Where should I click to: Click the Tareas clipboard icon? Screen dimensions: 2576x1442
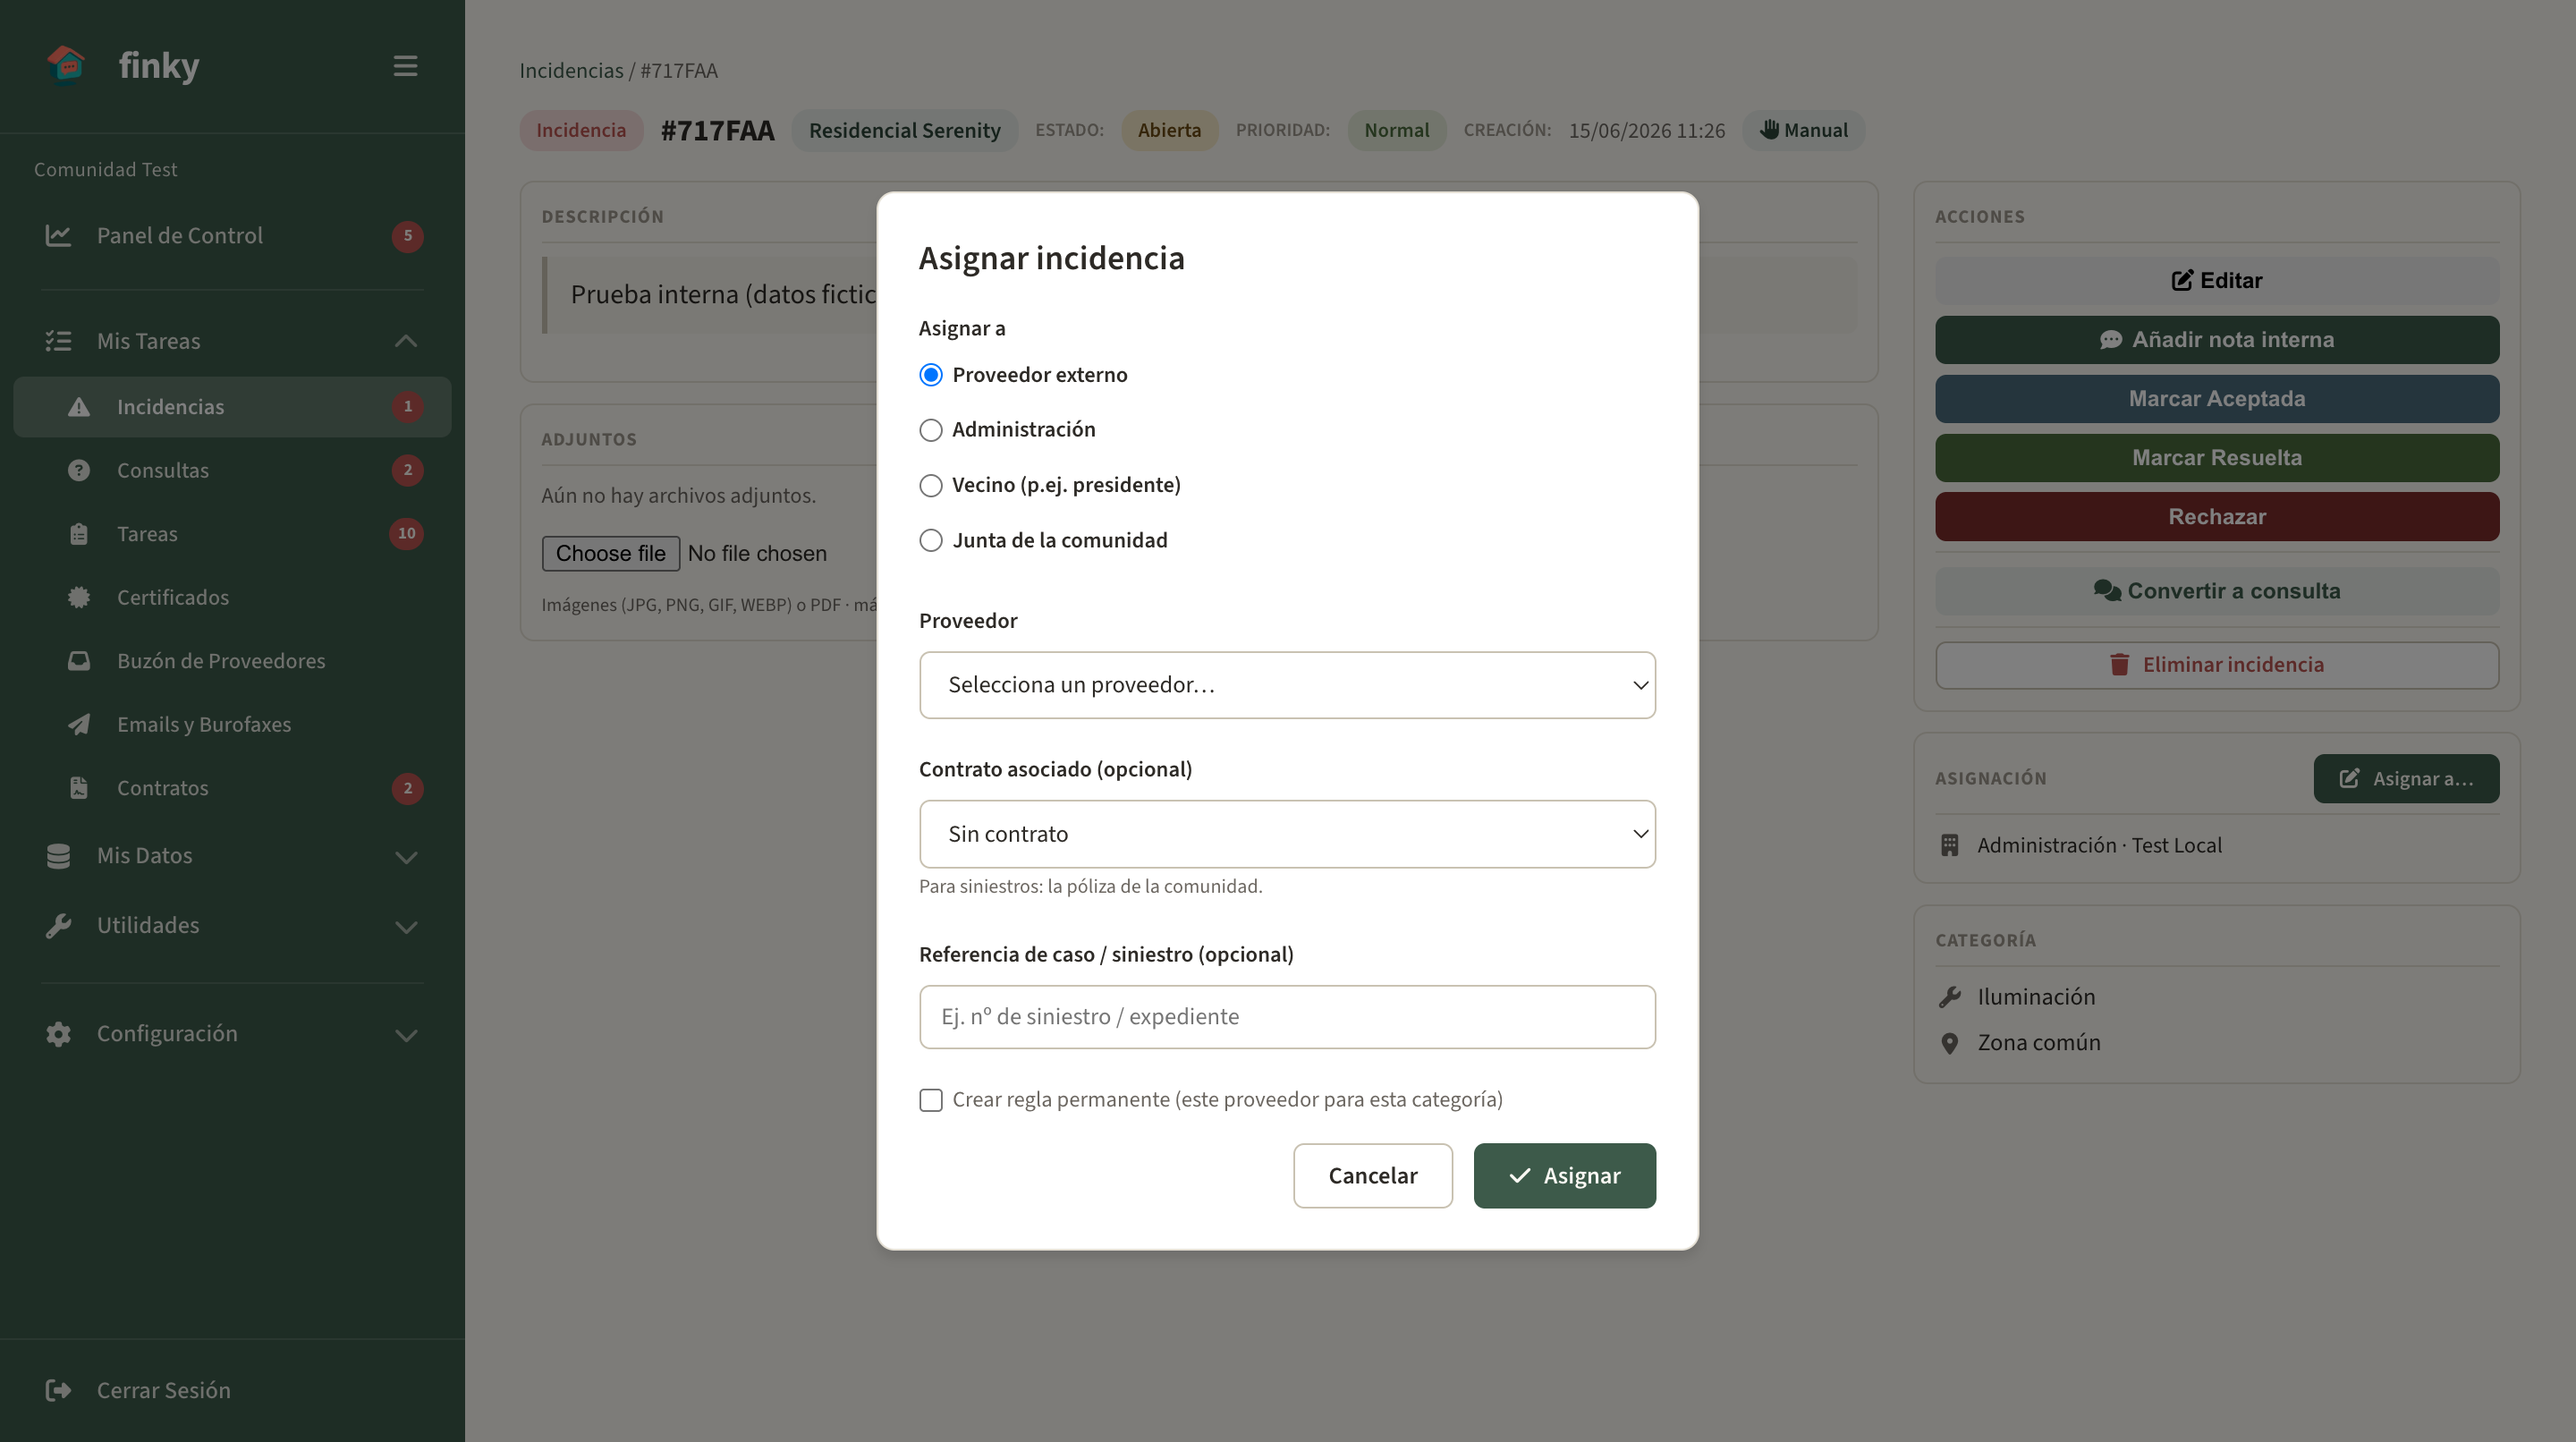(79, 534)
